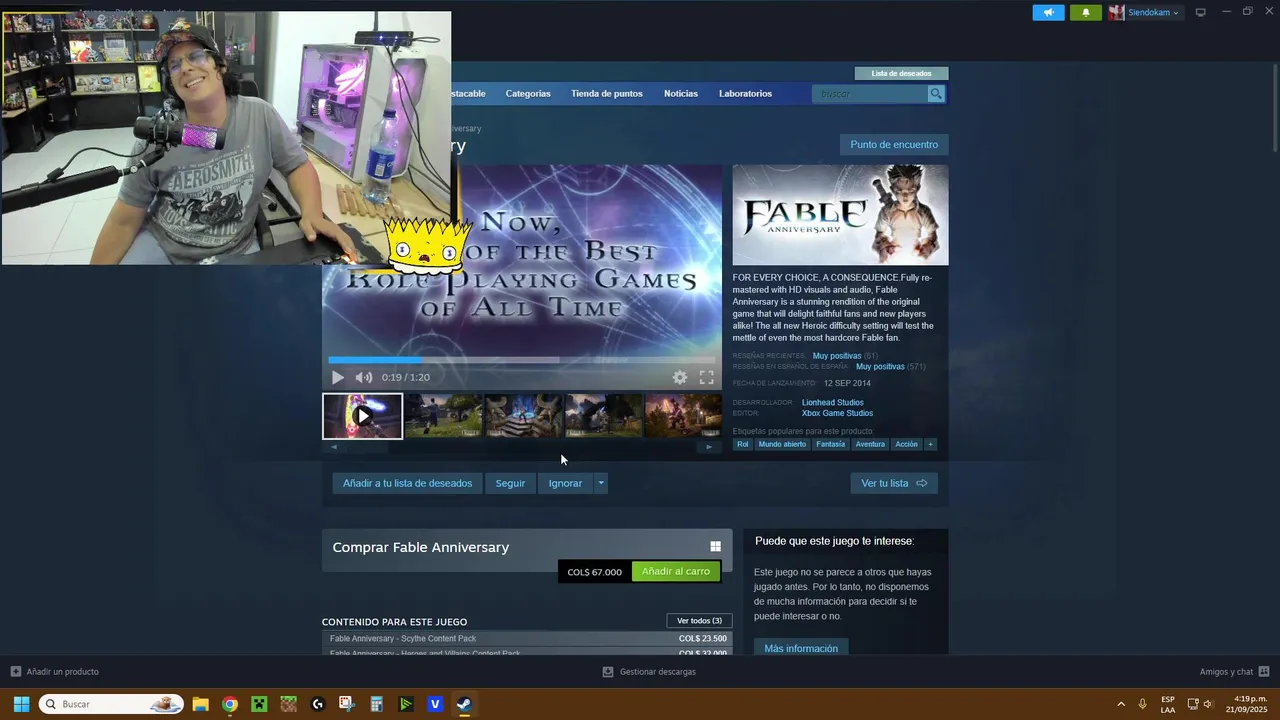This screenshot has width=1280, height=720.
Task: Select the Rol tag
Action: 743,444
